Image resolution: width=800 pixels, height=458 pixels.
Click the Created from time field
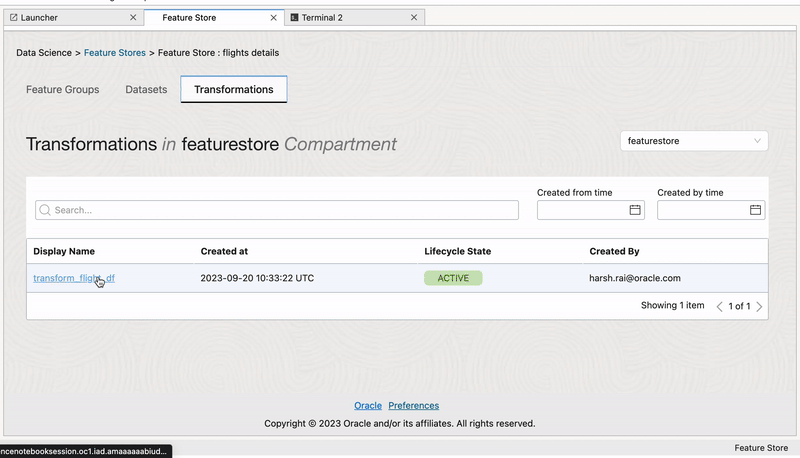[591, 210]
